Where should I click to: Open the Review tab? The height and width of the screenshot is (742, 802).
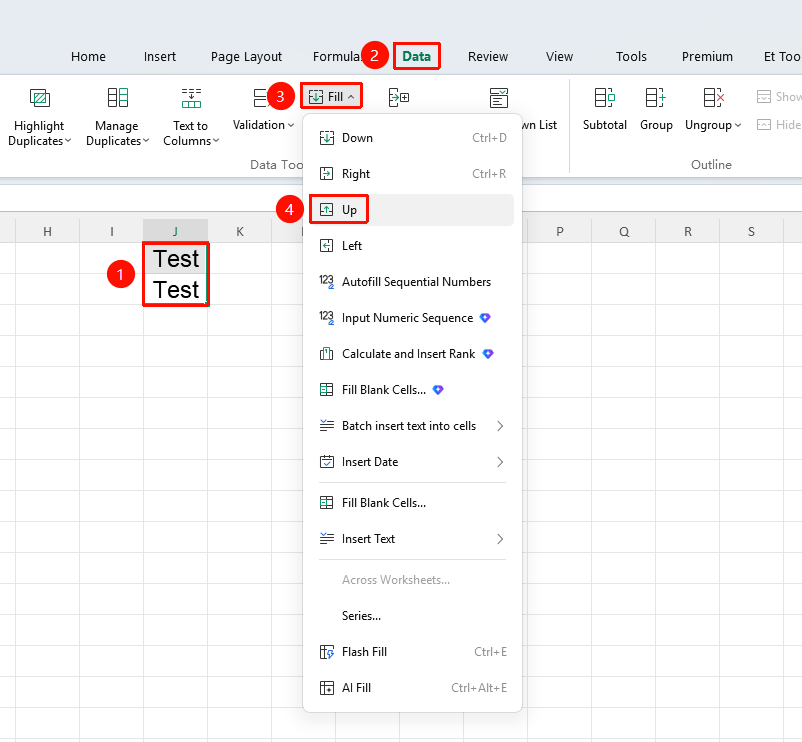(488, 57)
